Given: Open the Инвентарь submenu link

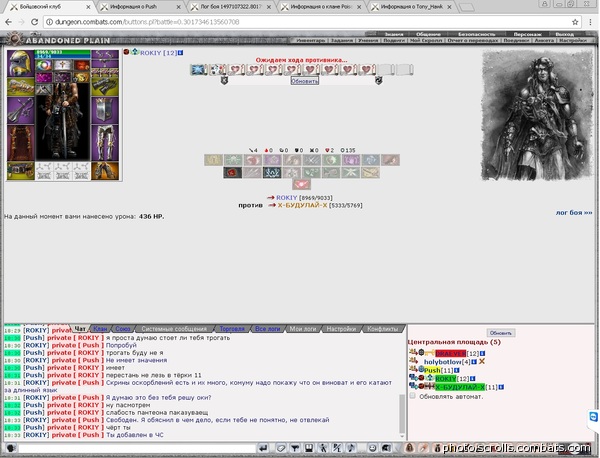Looking at the screenshot, I should 311,40.
